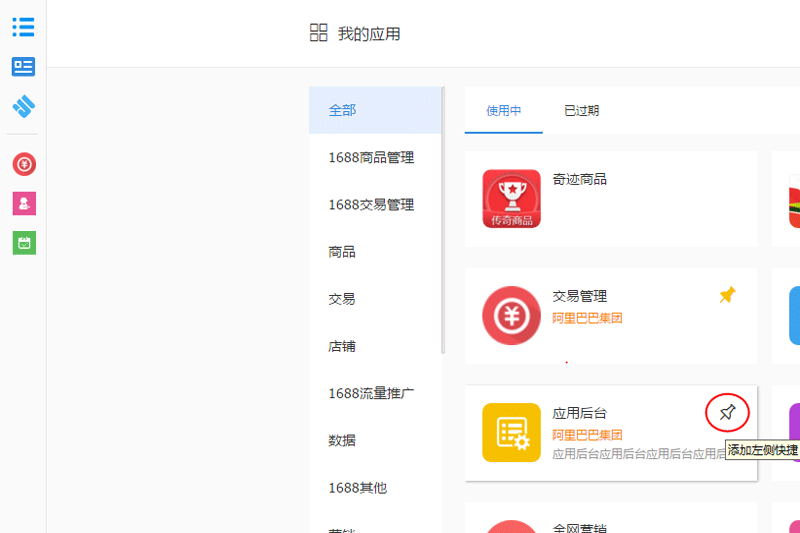Select 1688流量推广 from the category list
The height and width of the screenshot is (533, 800).
(x=370, y=393)
